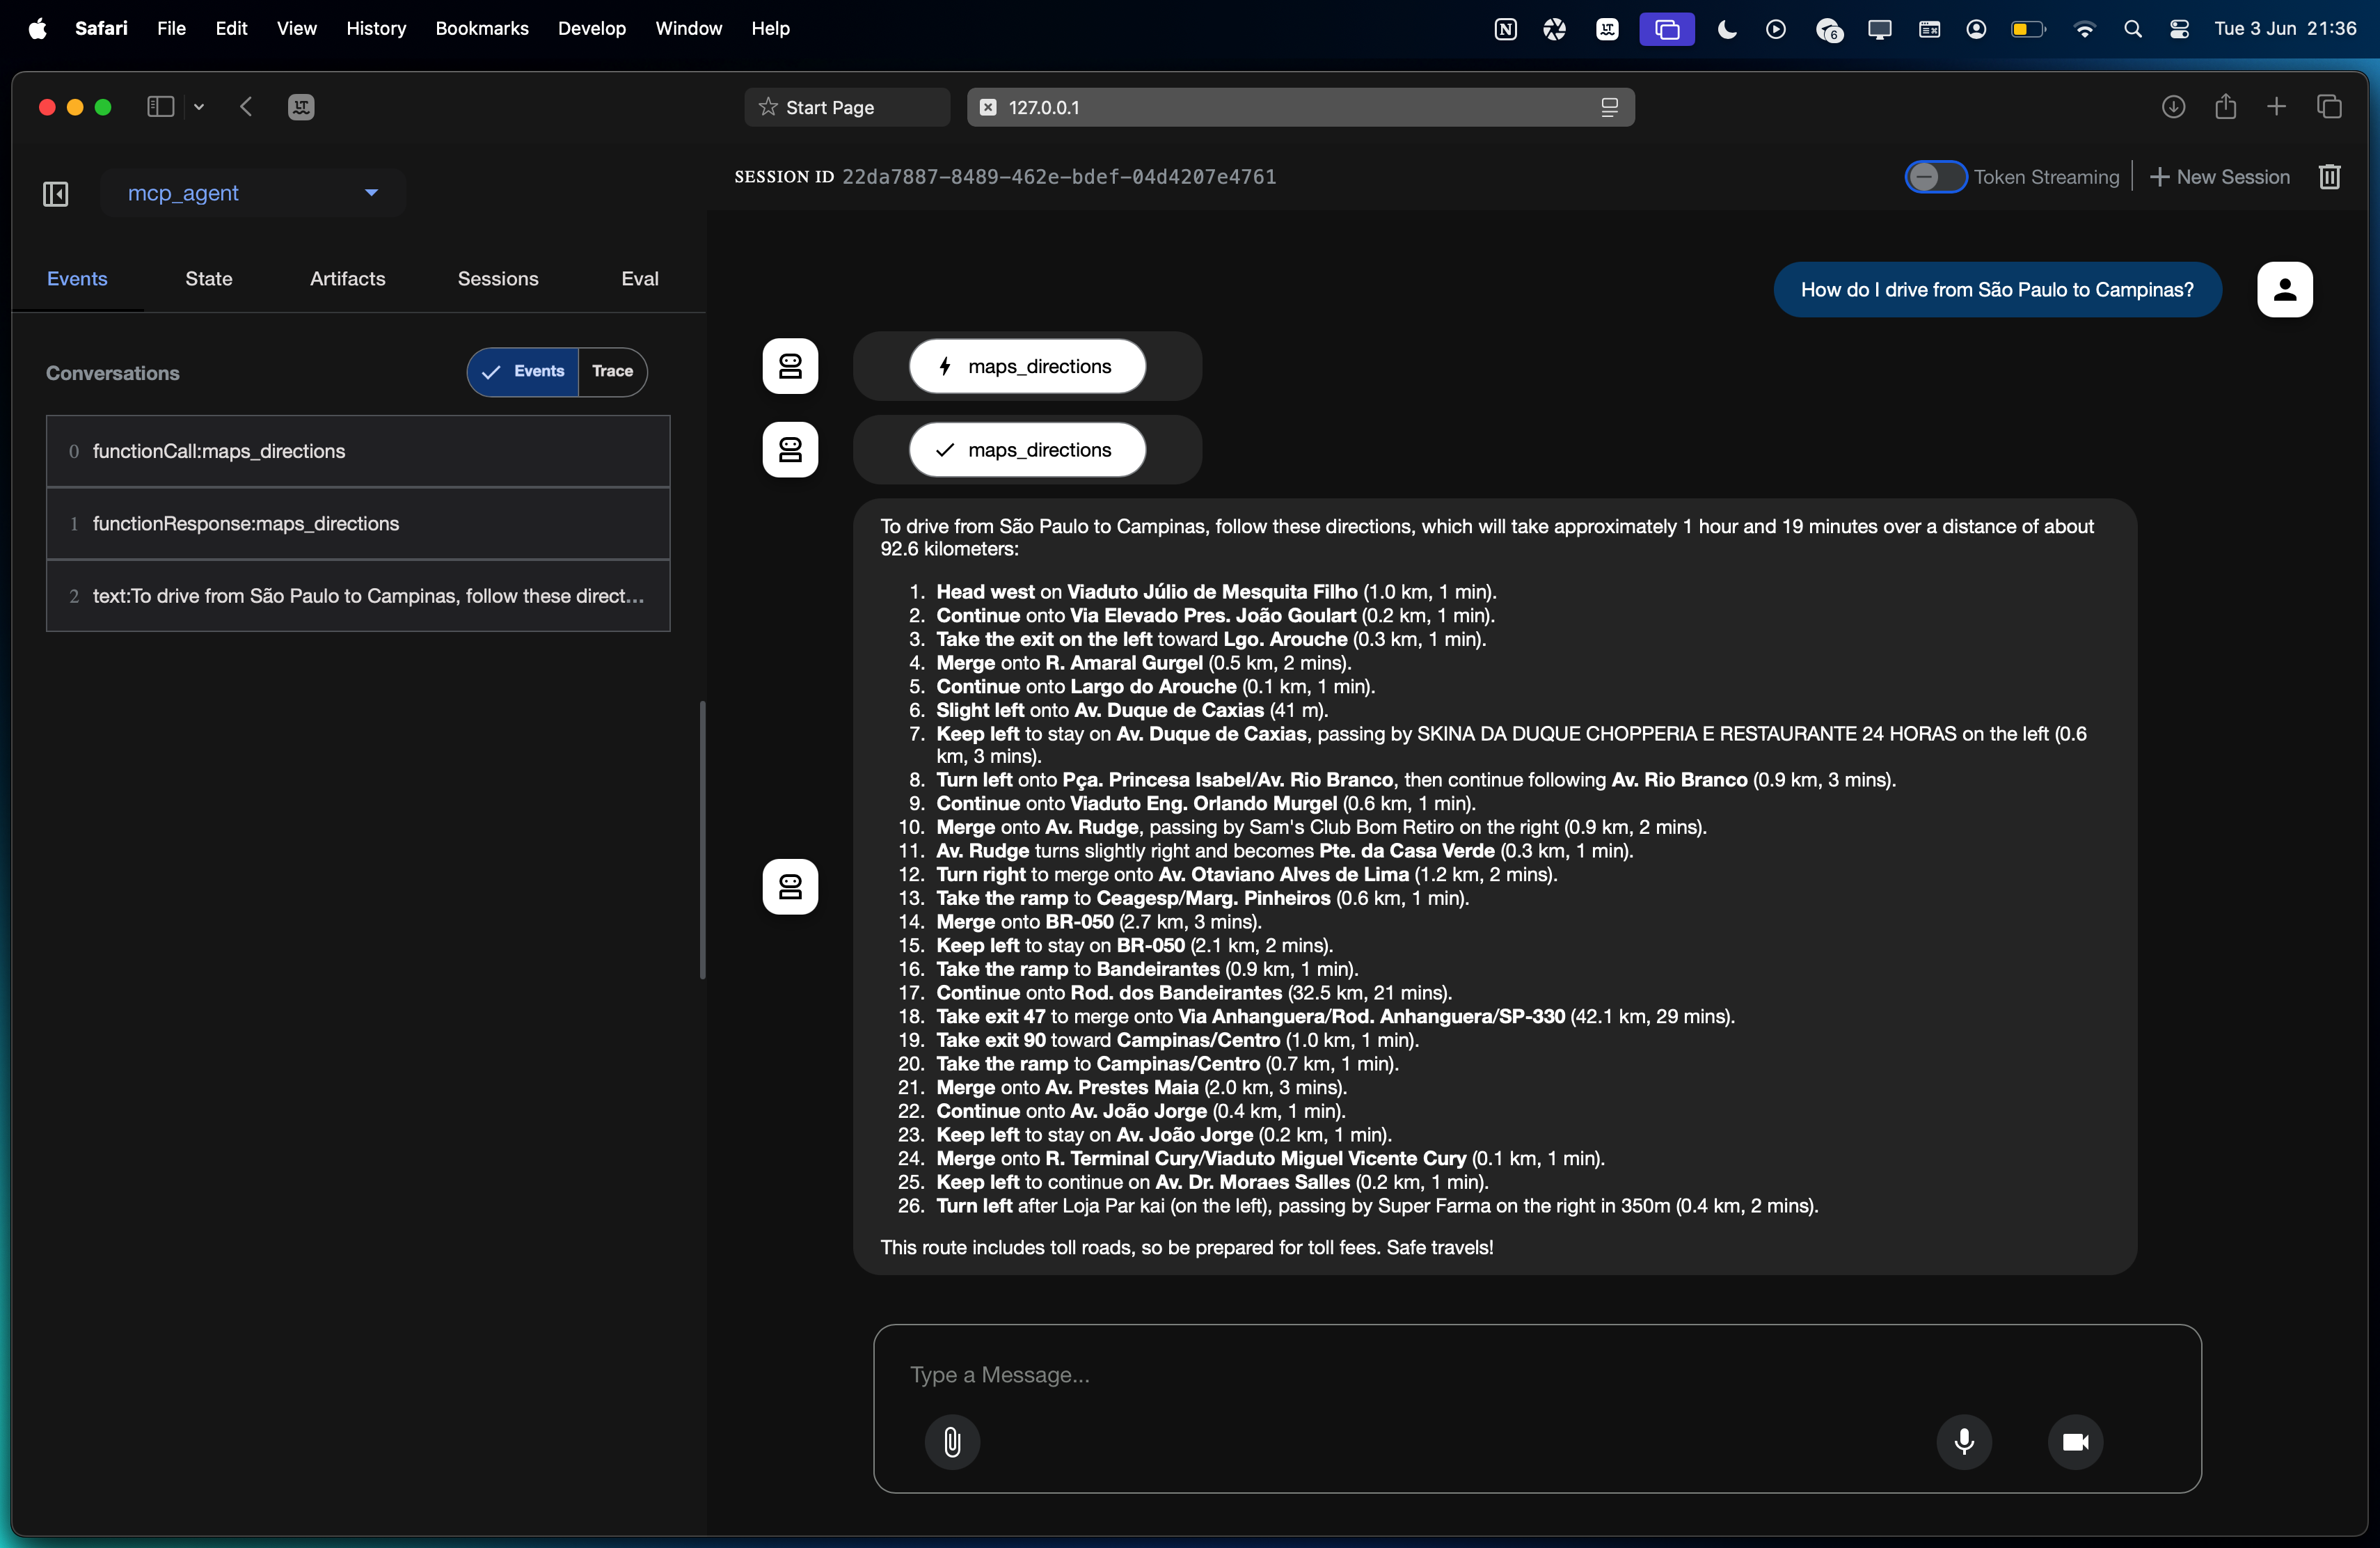Collapse the left side panel icon
The width and height of the screenshot is (2380, 1548).
coord(56,193)
